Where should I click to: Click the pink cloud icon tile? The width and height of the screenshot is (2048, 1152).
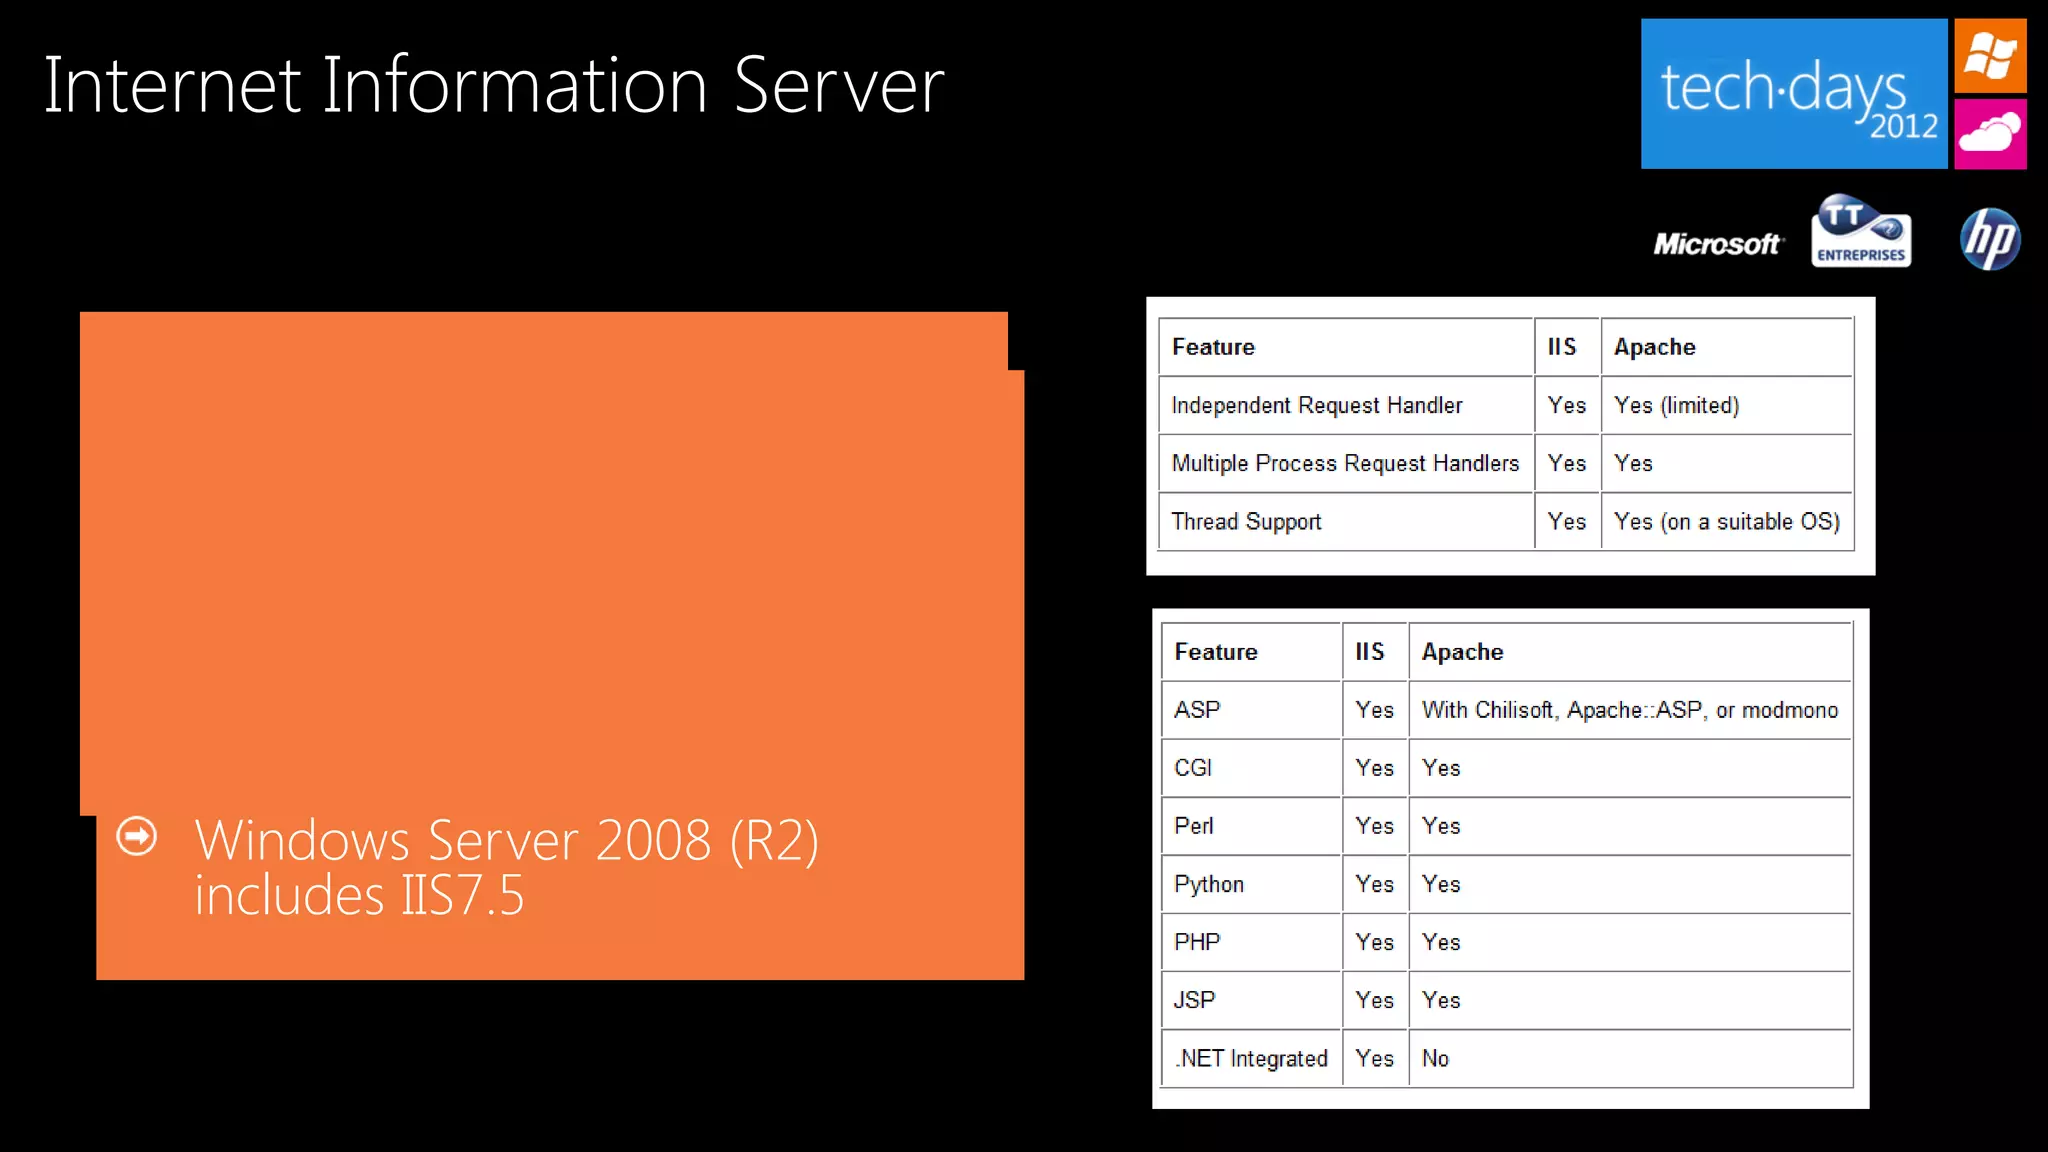[x=1990, y=134]
